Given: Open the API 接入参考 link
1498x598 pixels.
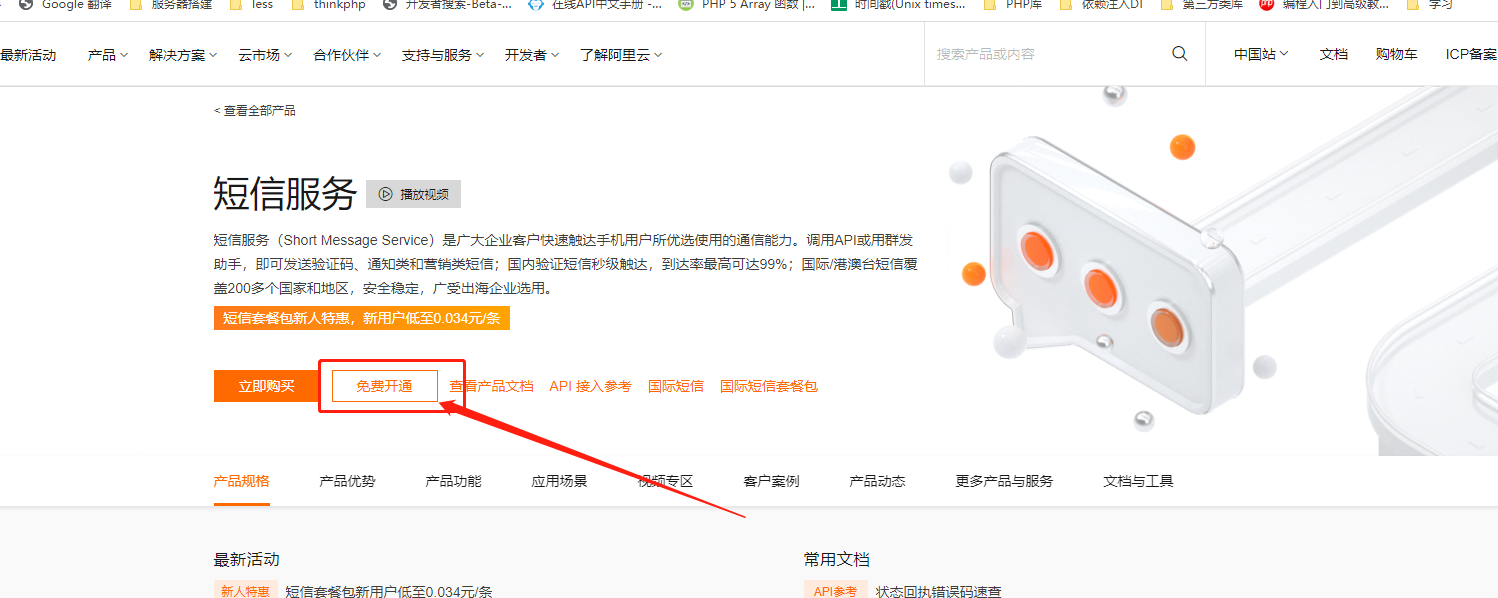Looking at the screenshot, I should click(x=590, y=386).
